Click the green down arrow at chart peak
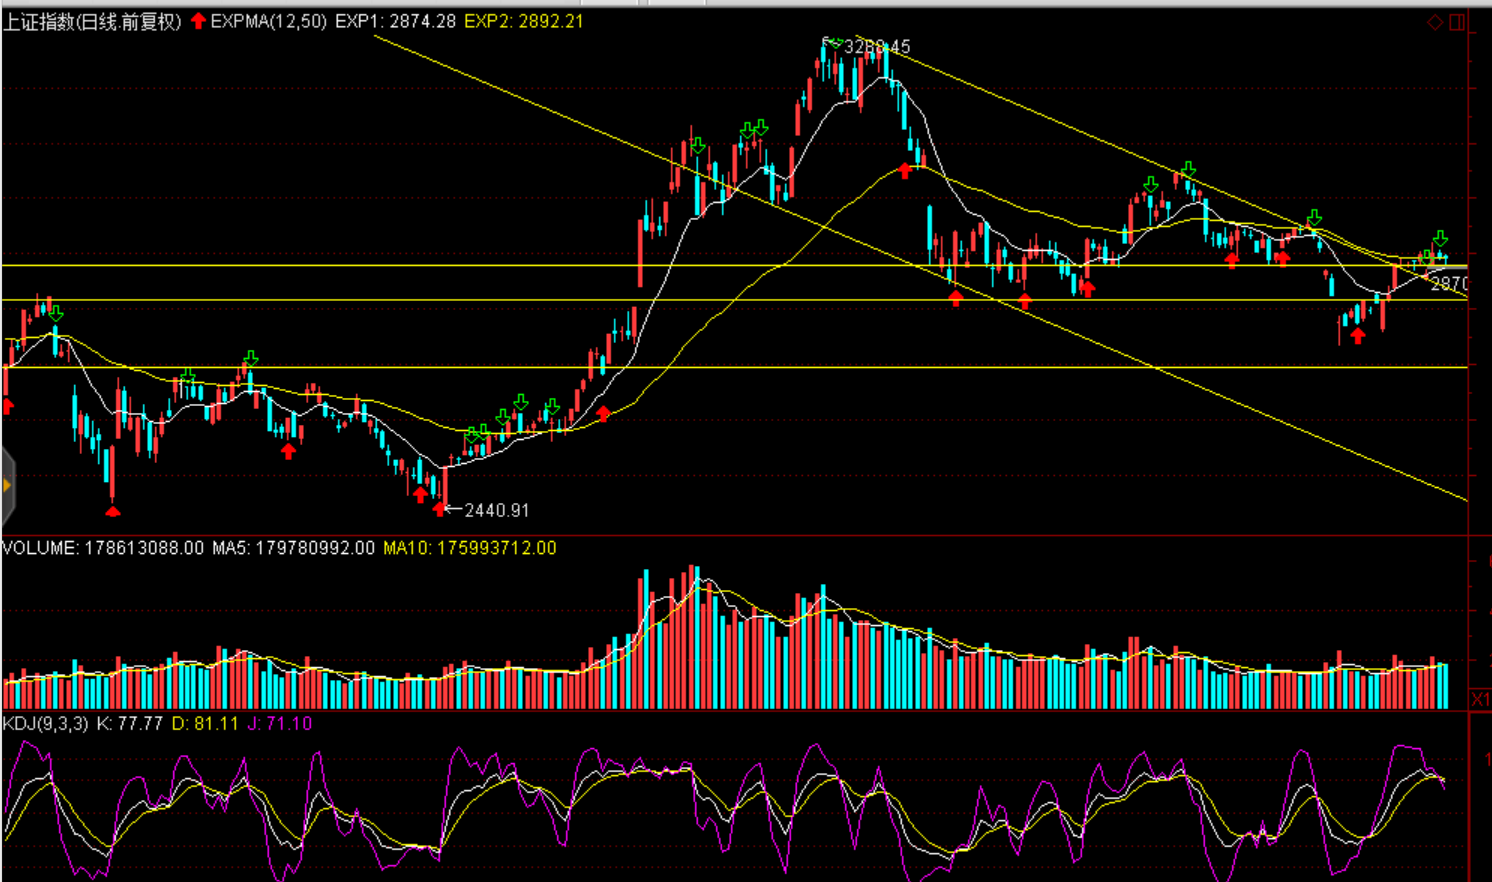This screenshot has height=882, width=1492. 835,42
